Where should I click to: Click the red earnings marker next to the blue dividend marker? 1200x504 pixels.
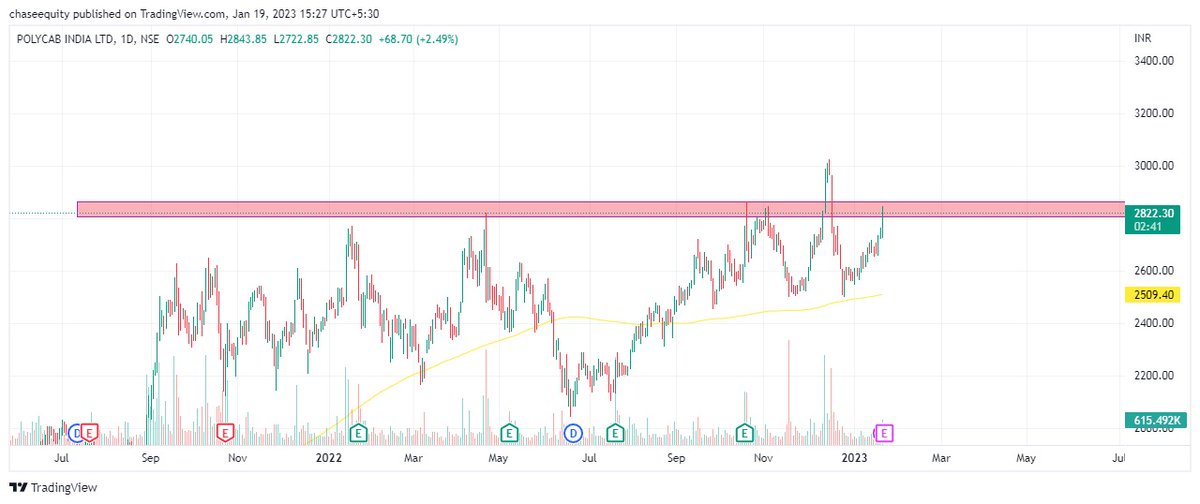[91, 433]
